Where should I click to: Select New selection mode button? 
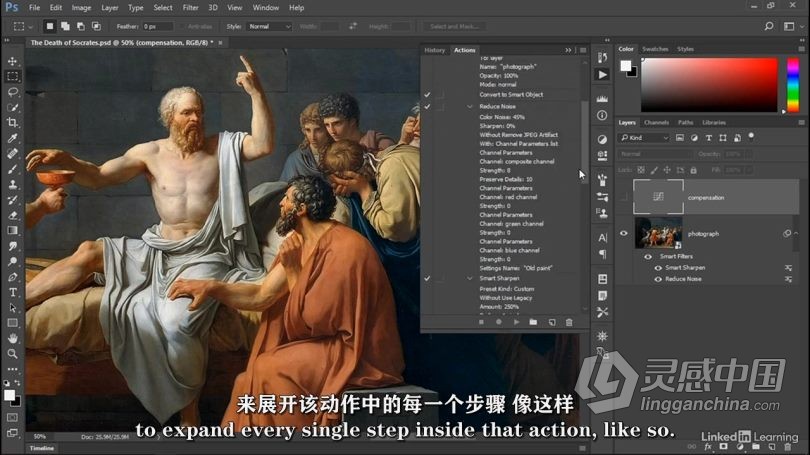pos(50,26)
